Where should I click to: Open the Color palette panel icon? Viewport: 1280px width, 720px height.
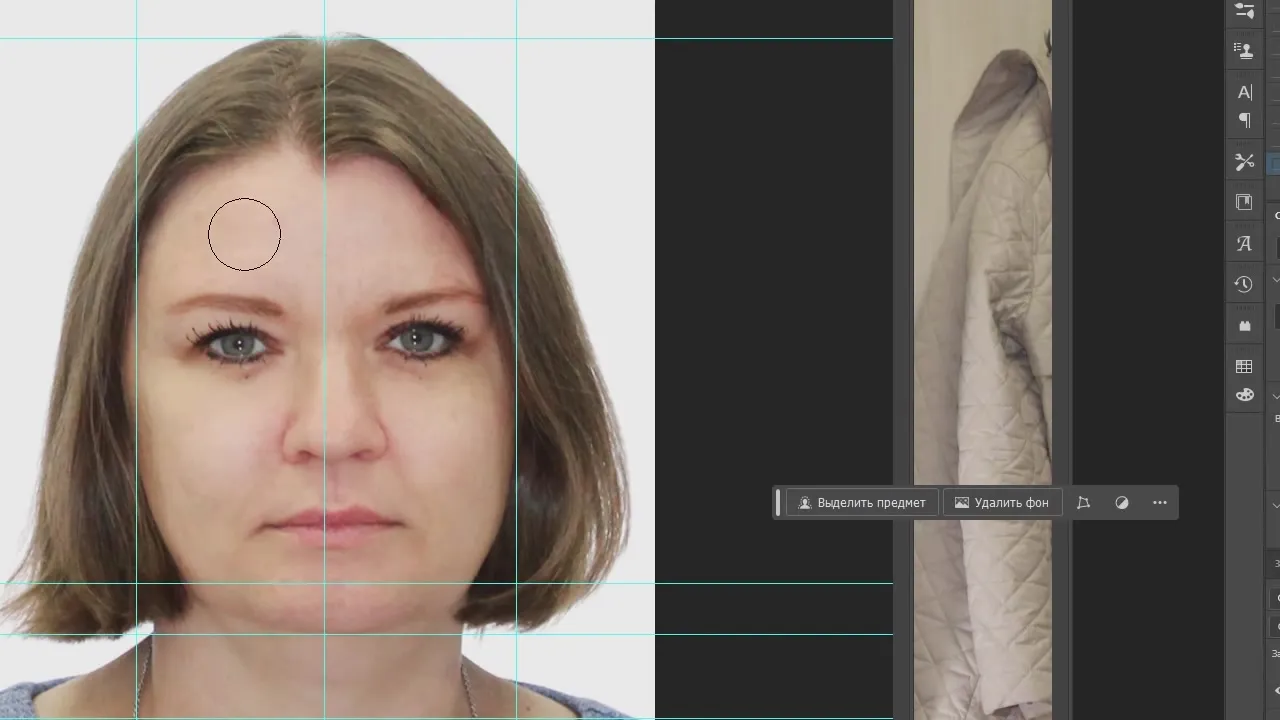click(1244, 395)
